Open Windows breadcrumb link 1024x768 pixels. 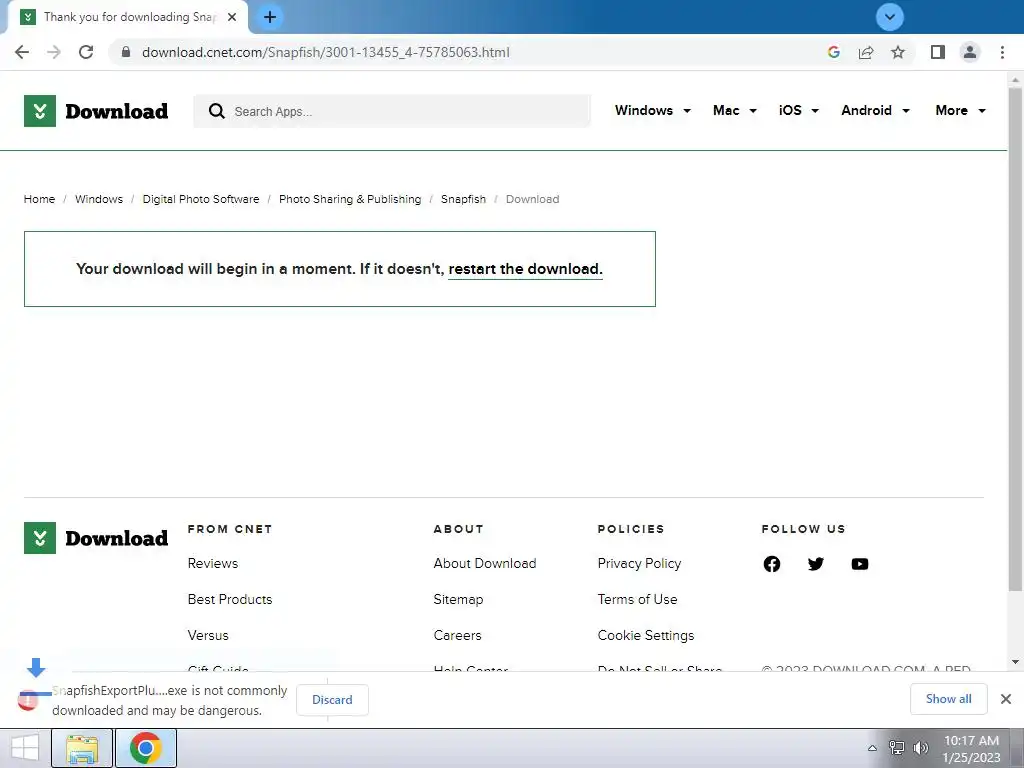[x=99, y=199]
